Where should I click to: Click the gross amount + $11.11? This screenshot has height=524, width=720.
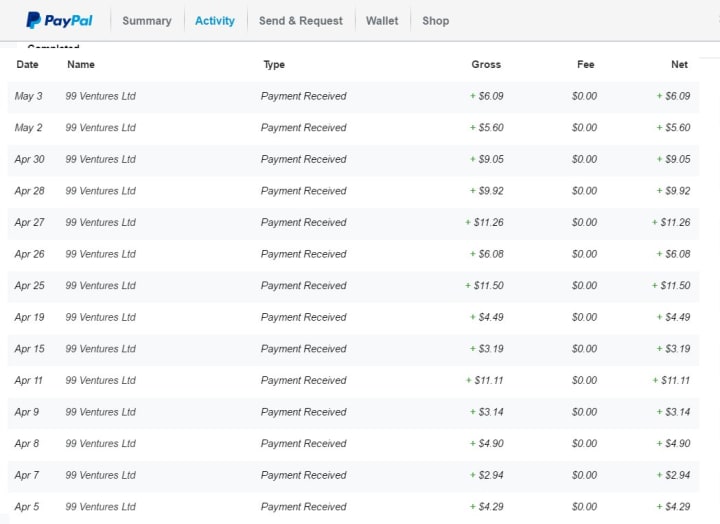484,380
